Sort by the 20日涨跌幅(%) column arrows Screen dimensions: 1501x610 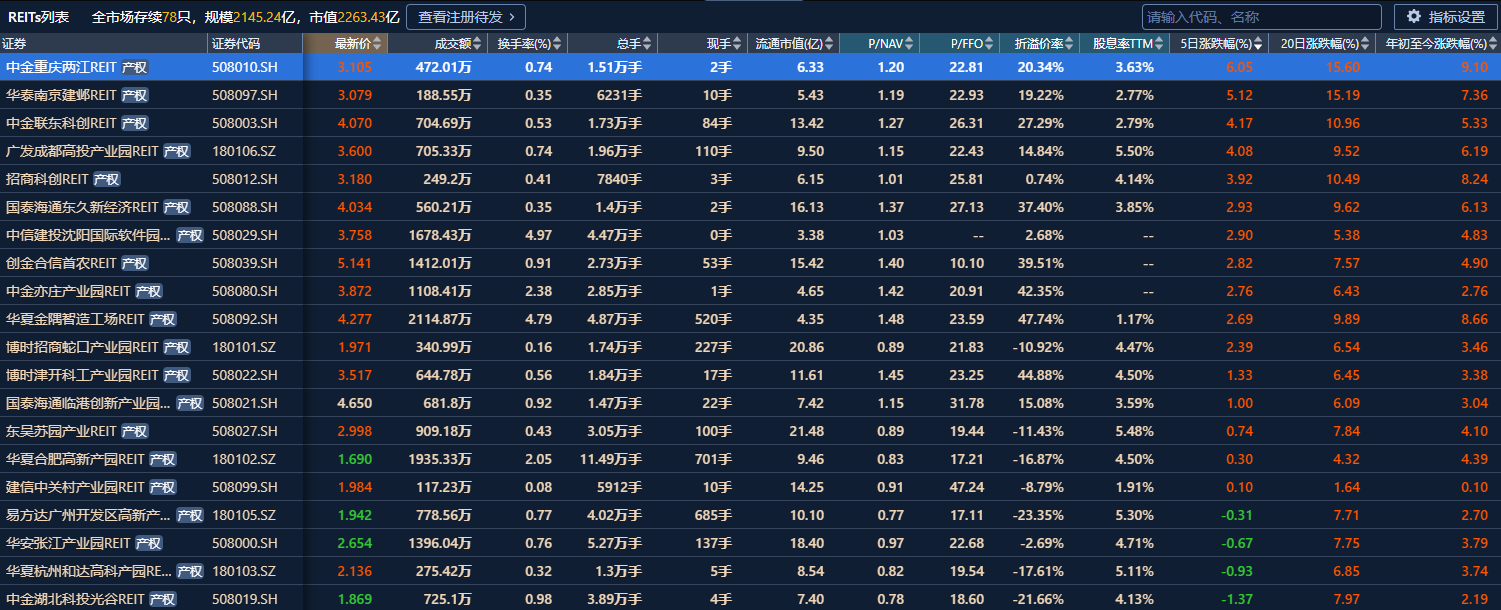tap(1365, 43)
